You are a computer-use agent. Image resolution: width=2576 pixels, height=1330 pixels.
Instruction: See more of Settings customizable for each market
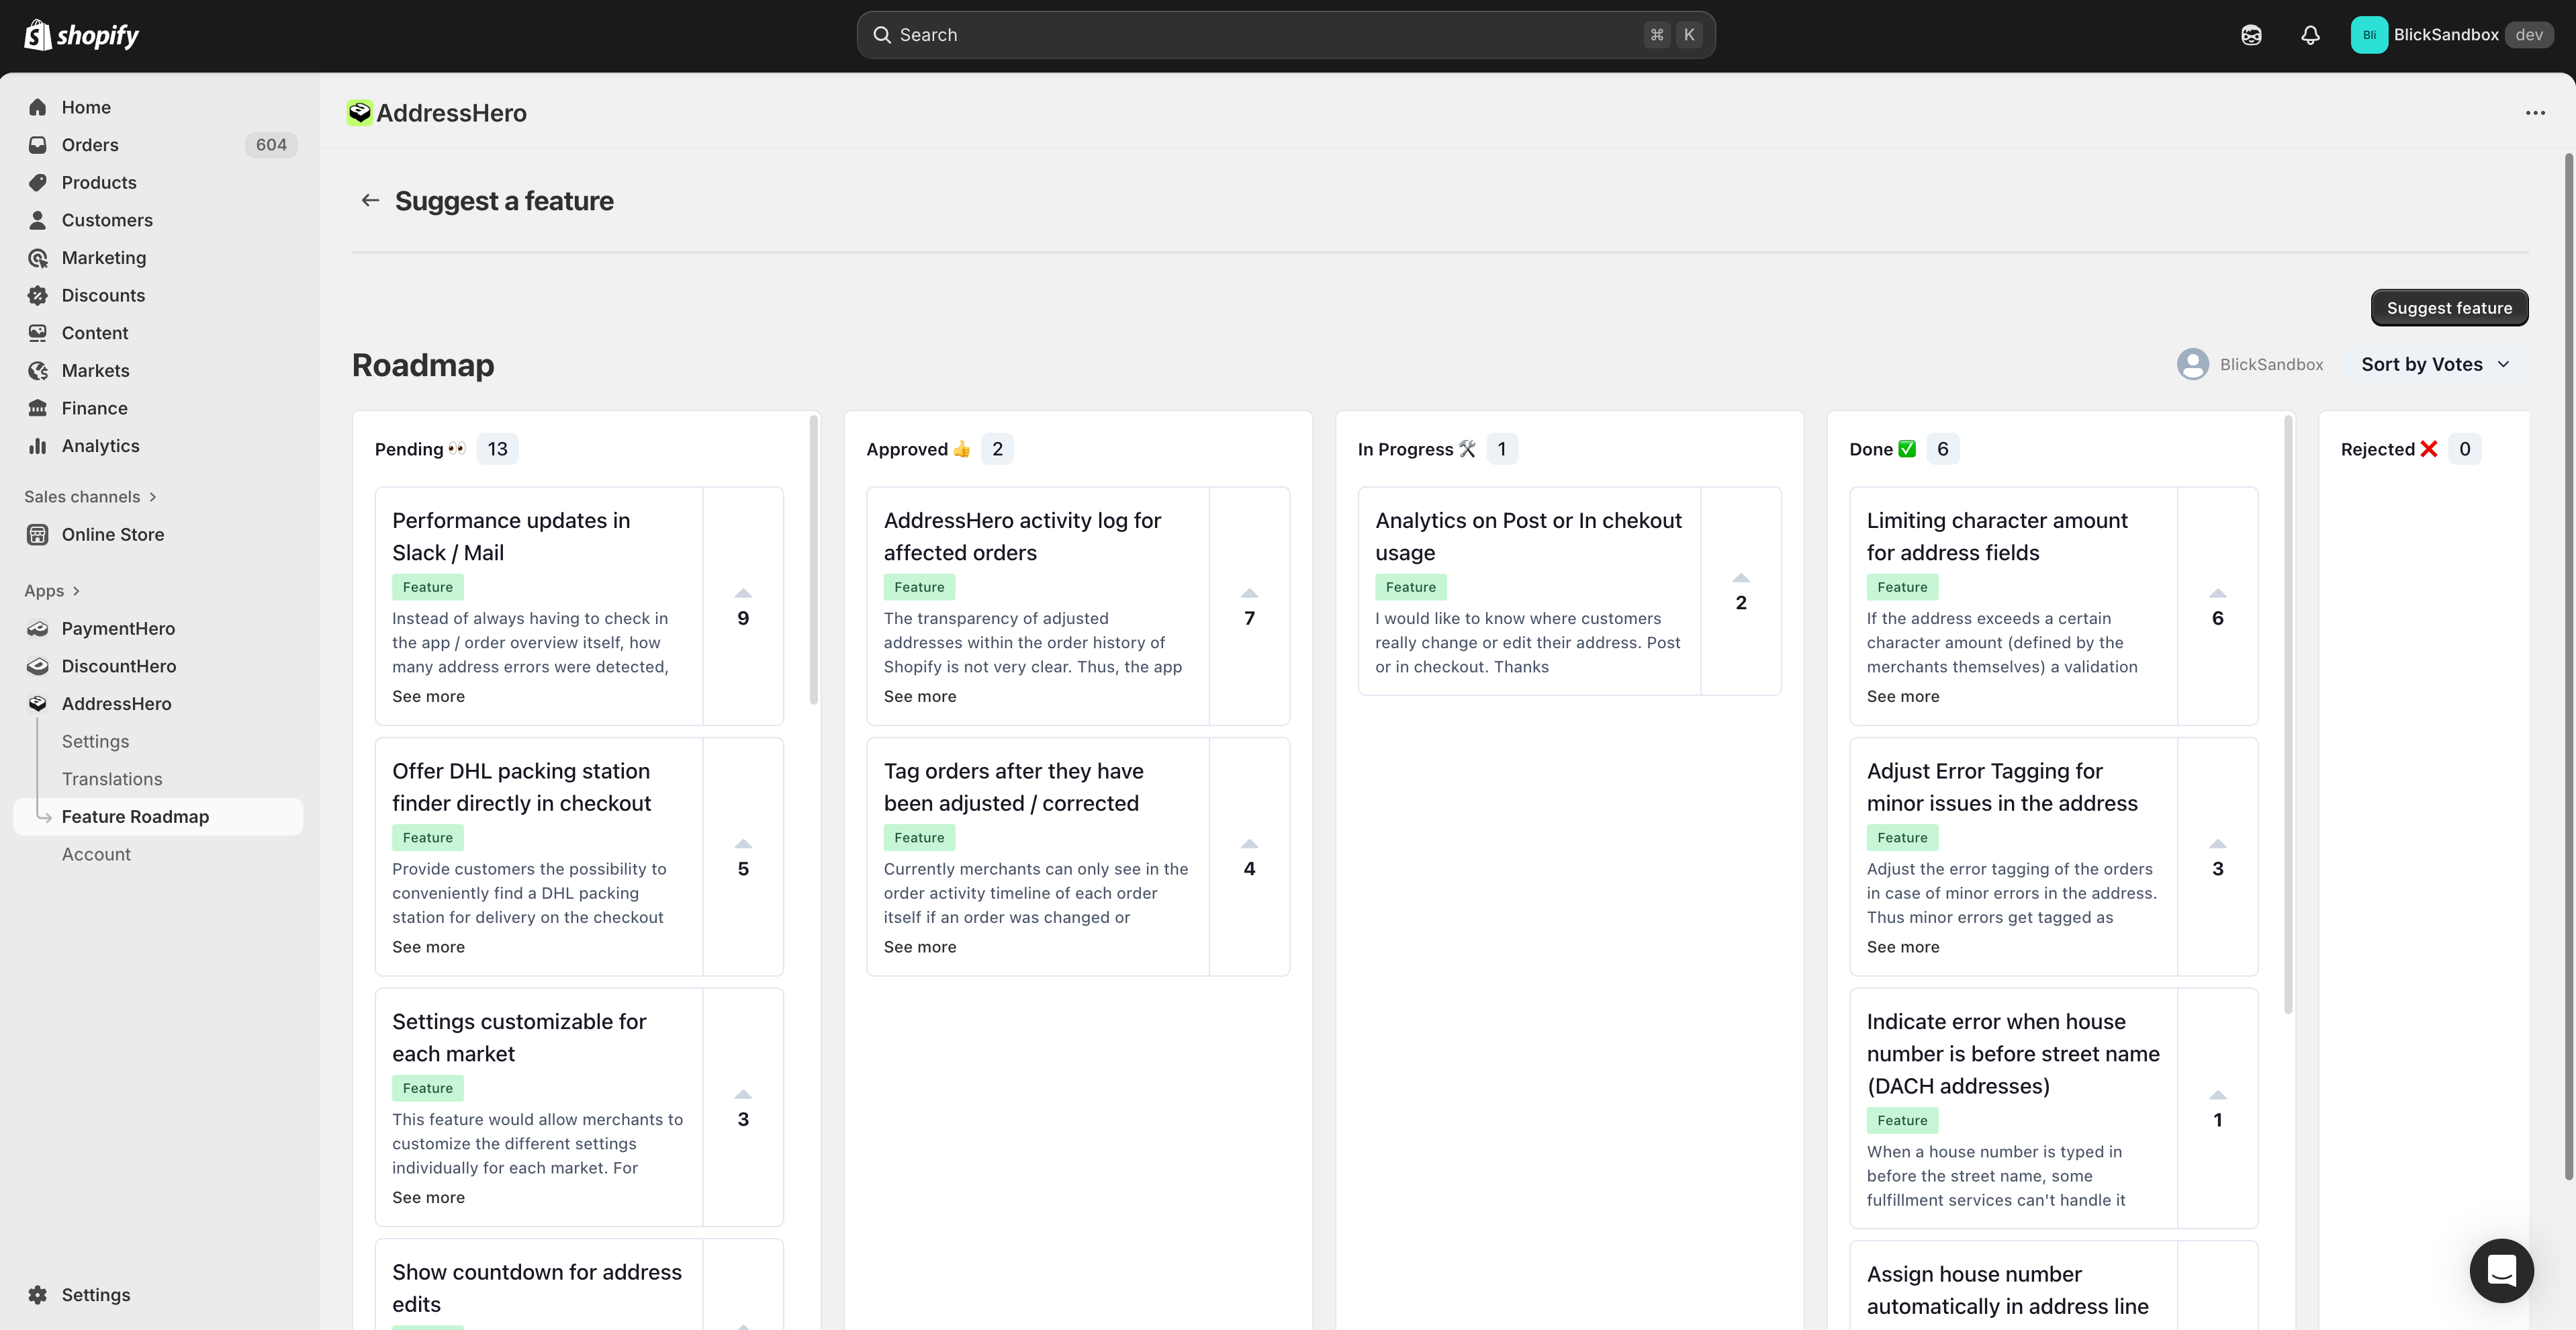[x=428, y=1198]
